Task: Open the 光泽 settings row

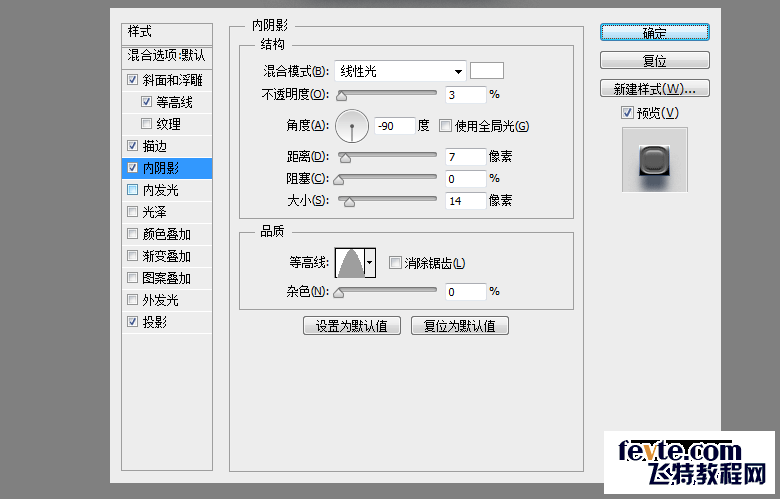Action: pyautogui.click(x=167, y=212)
